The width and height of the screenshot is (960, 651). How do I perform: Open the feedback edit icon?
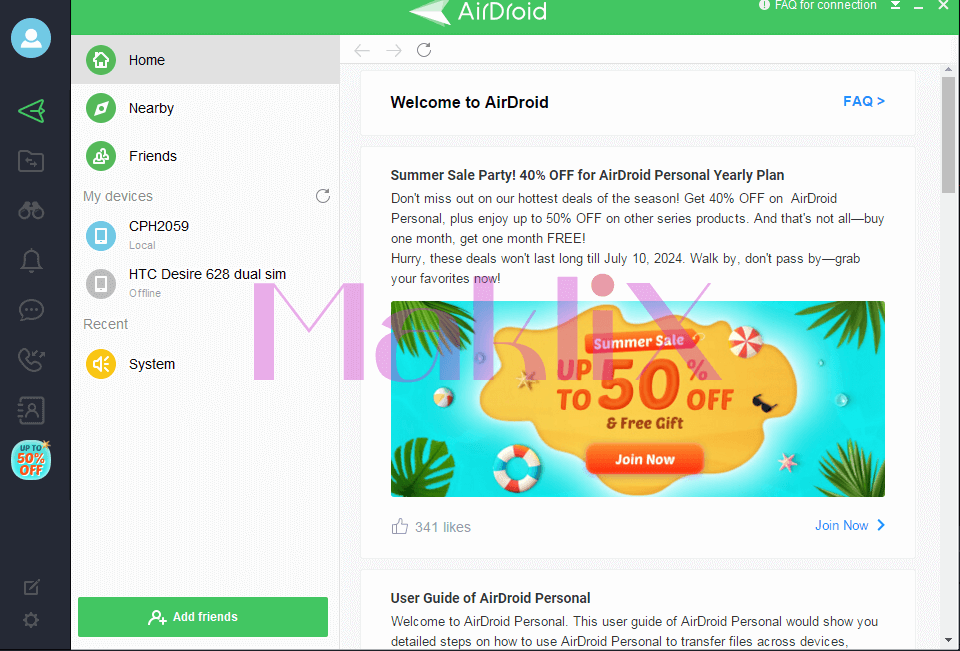tap(31, 587)
